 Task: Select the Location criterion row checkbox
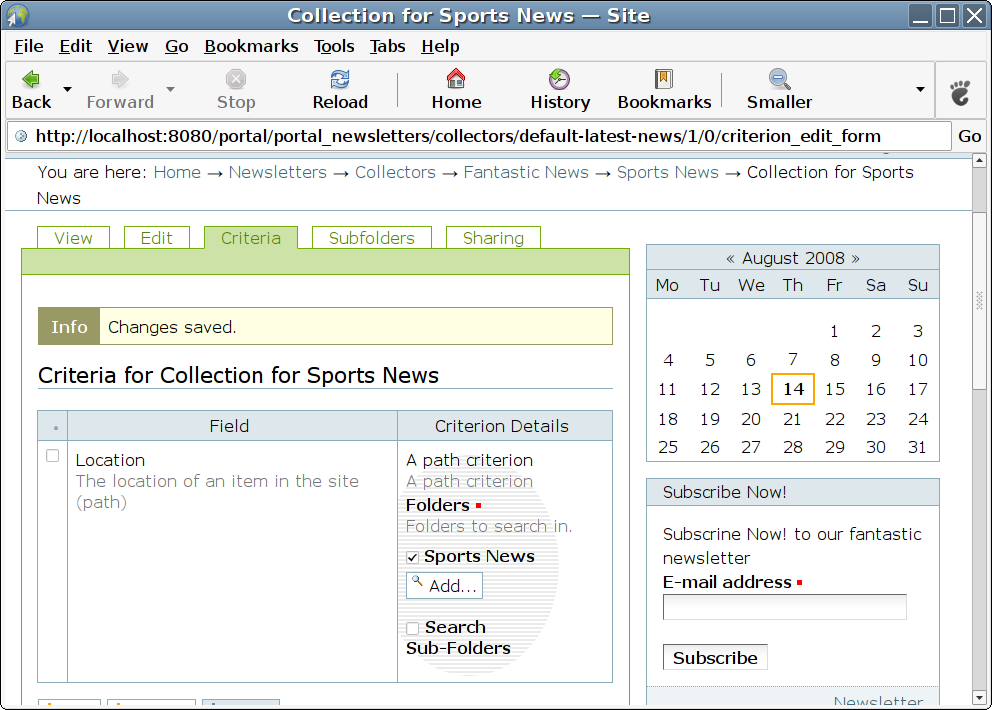[53, 456]
